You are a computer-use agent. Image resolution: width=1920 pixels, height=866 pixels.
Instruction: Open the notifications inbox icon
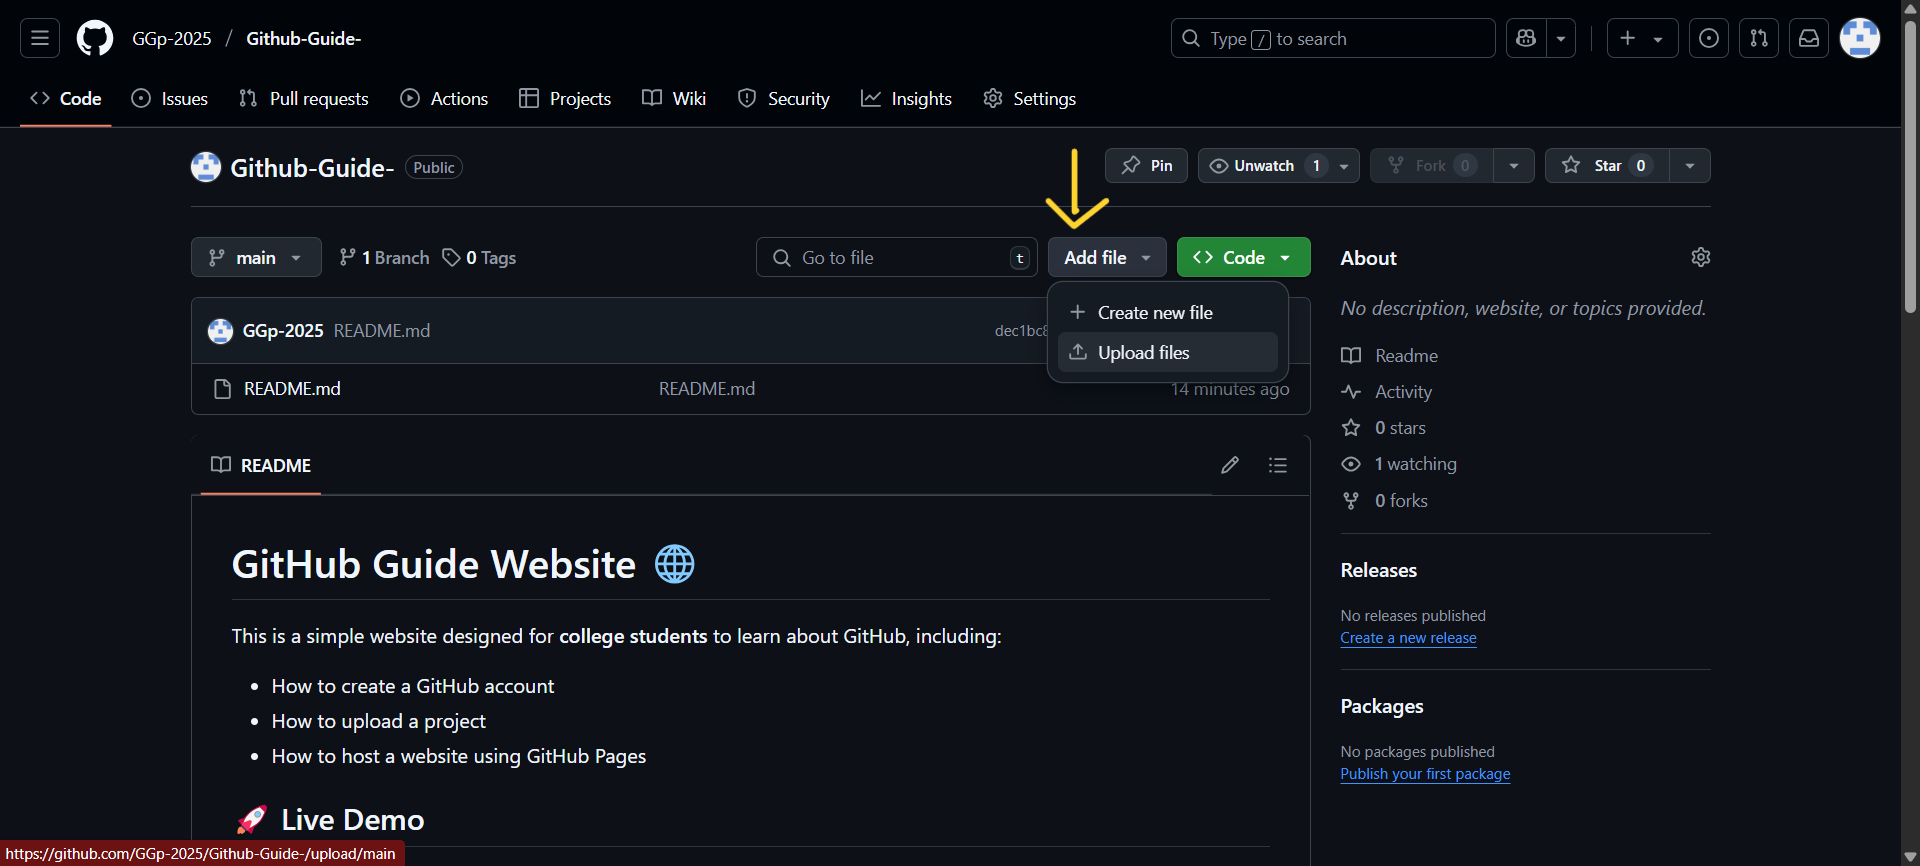(1809, 38)
